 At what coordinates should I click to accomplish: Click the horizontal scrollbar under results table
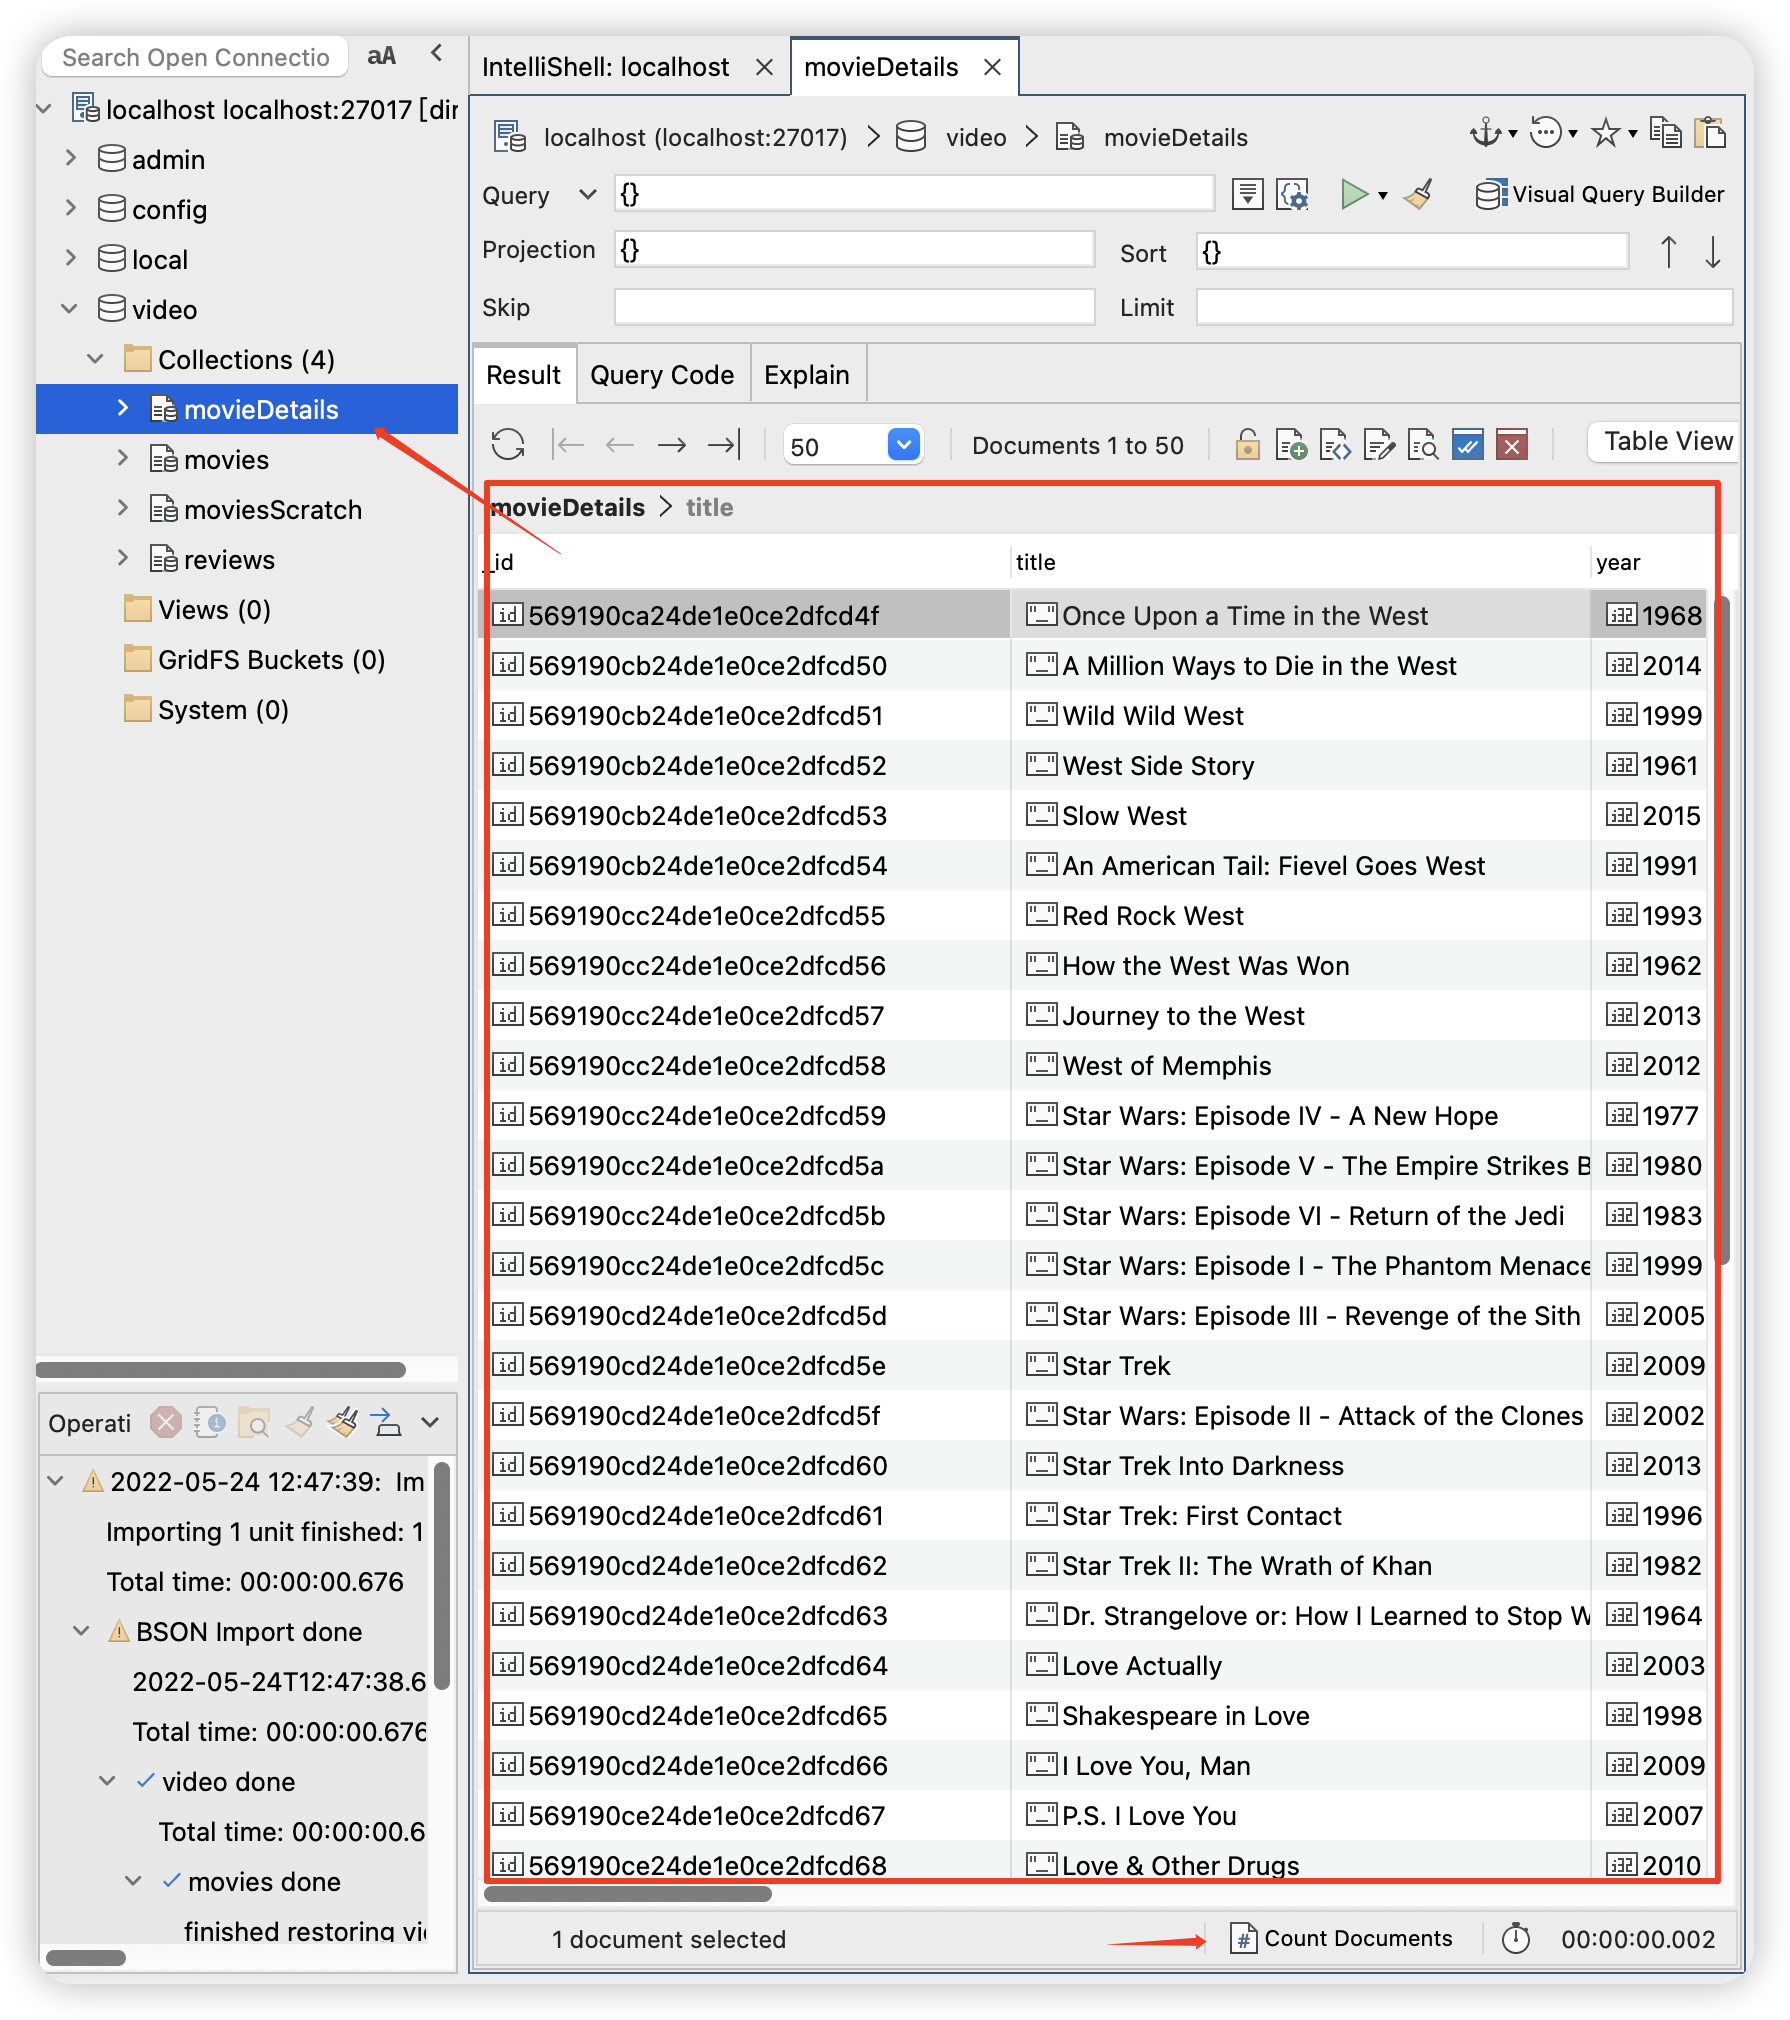click(628, 1893)
